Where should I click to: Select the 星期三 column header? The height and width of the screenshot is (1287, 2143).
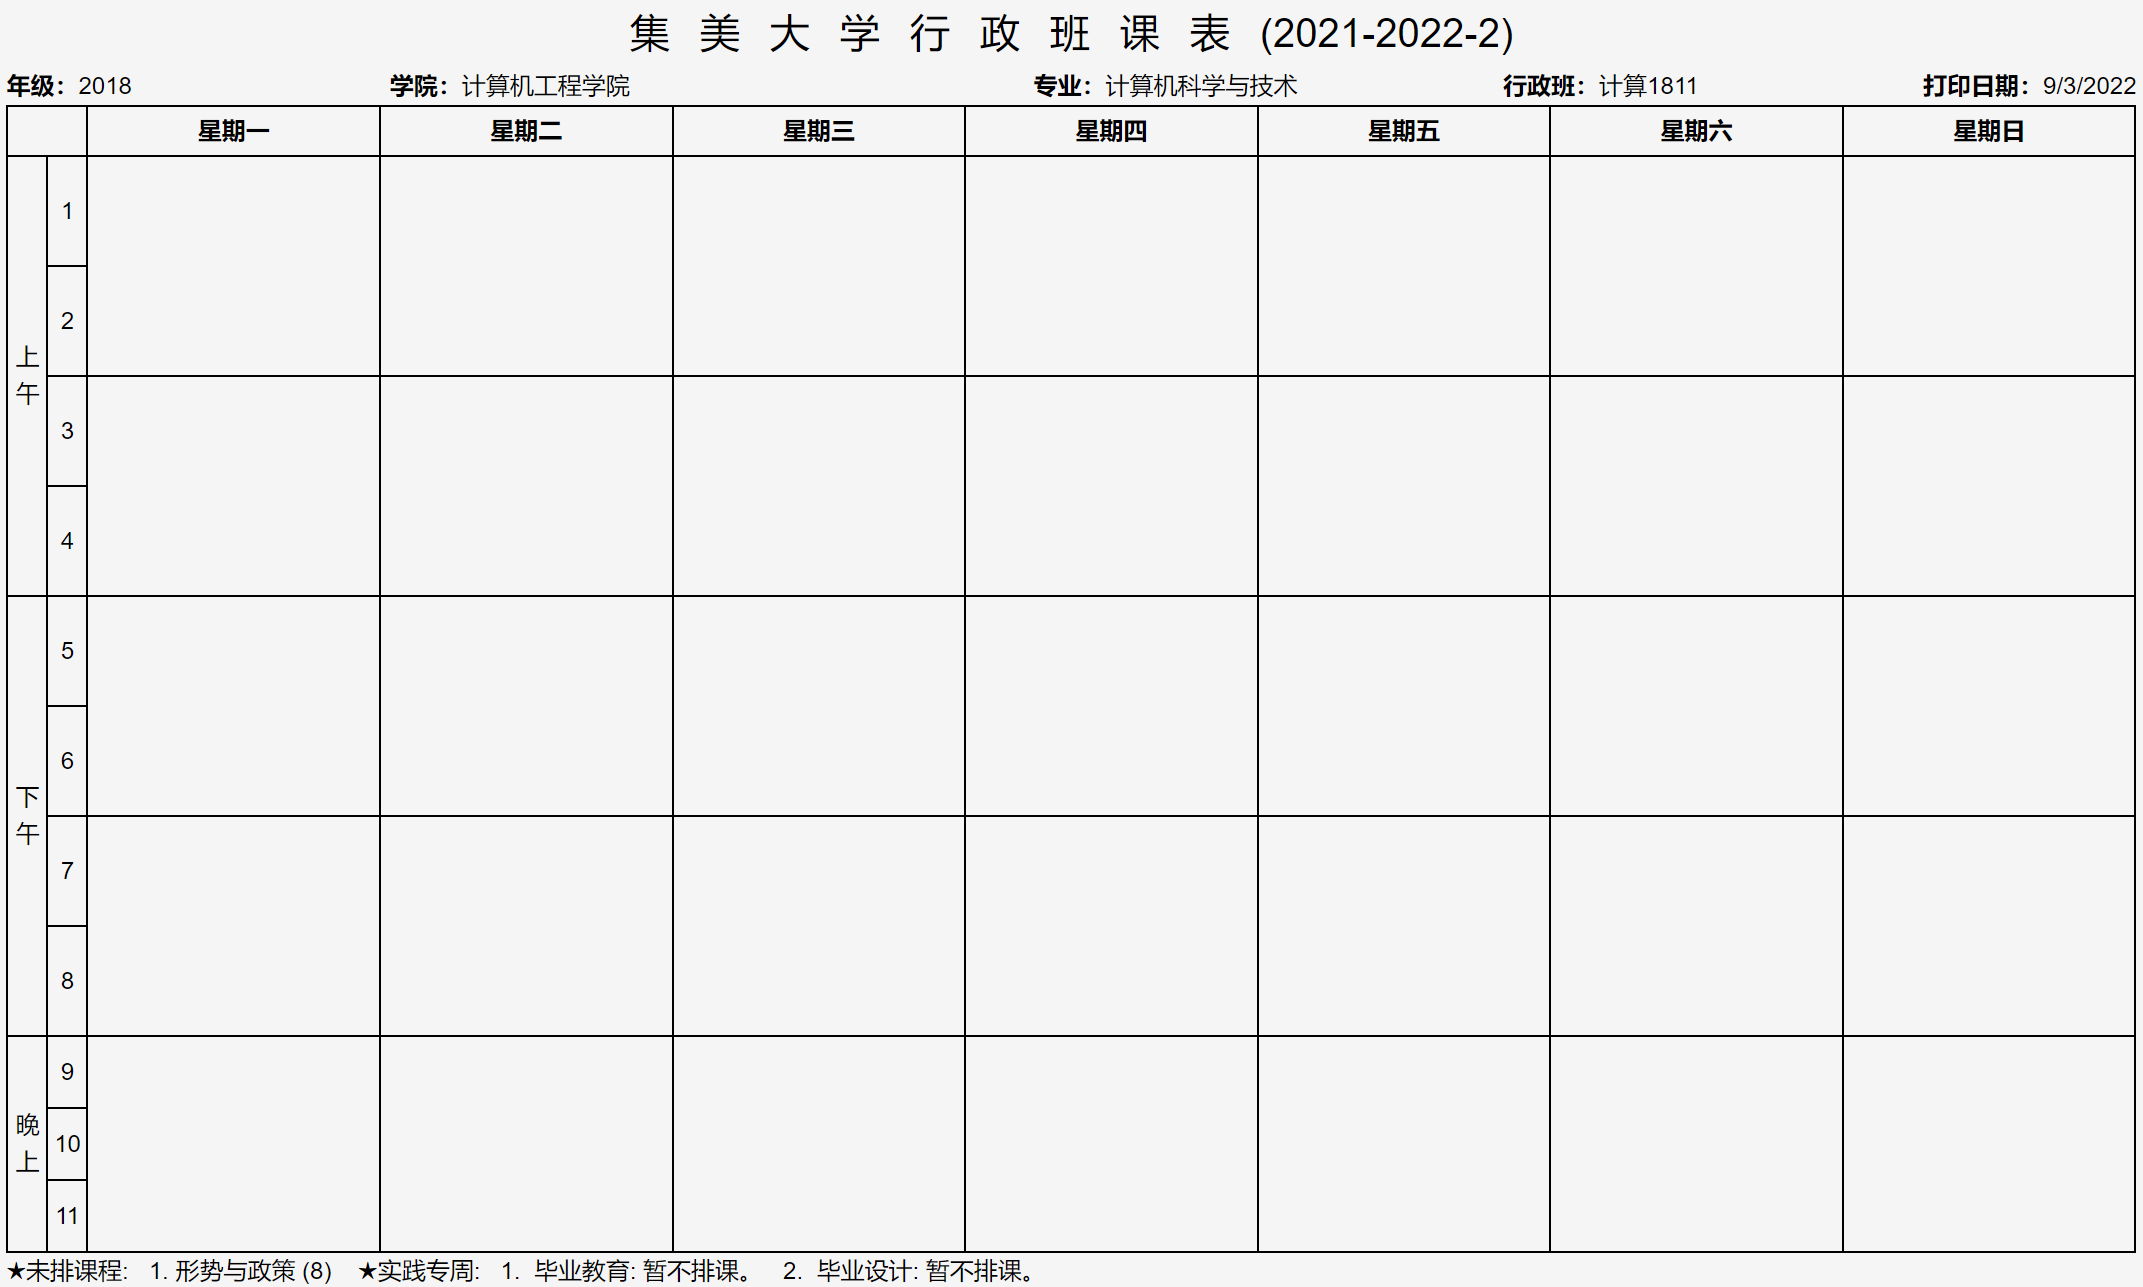[819, 131]
